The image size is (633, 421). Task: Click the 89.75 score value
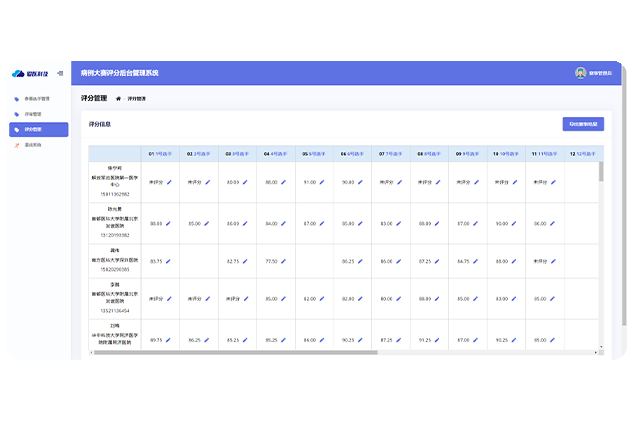pos(156,340)
